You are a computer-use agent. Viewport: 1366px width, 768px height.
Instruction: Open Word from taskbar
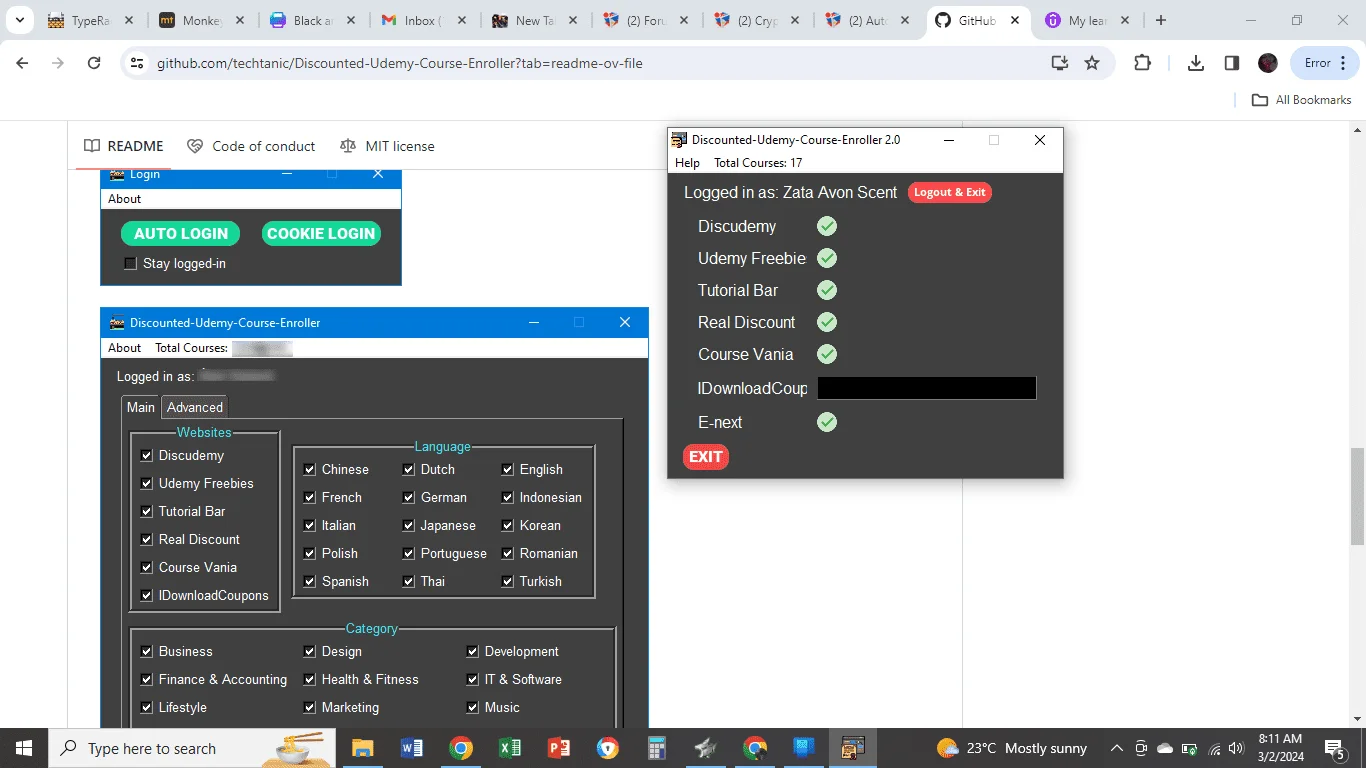(x=411, y=748)
